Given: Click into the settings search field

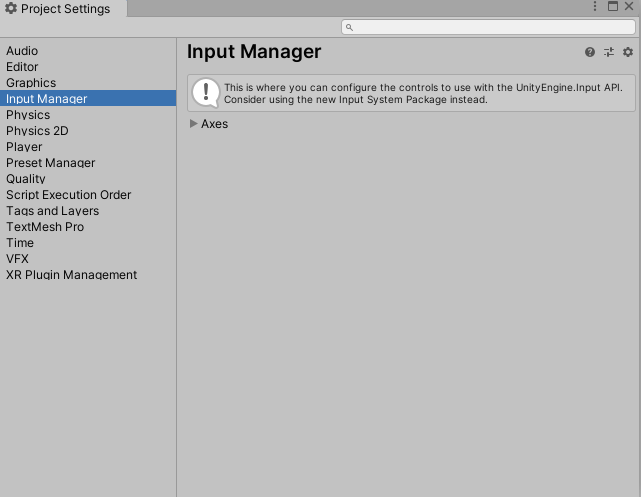Looking at the screenshot, I should 490,27.
